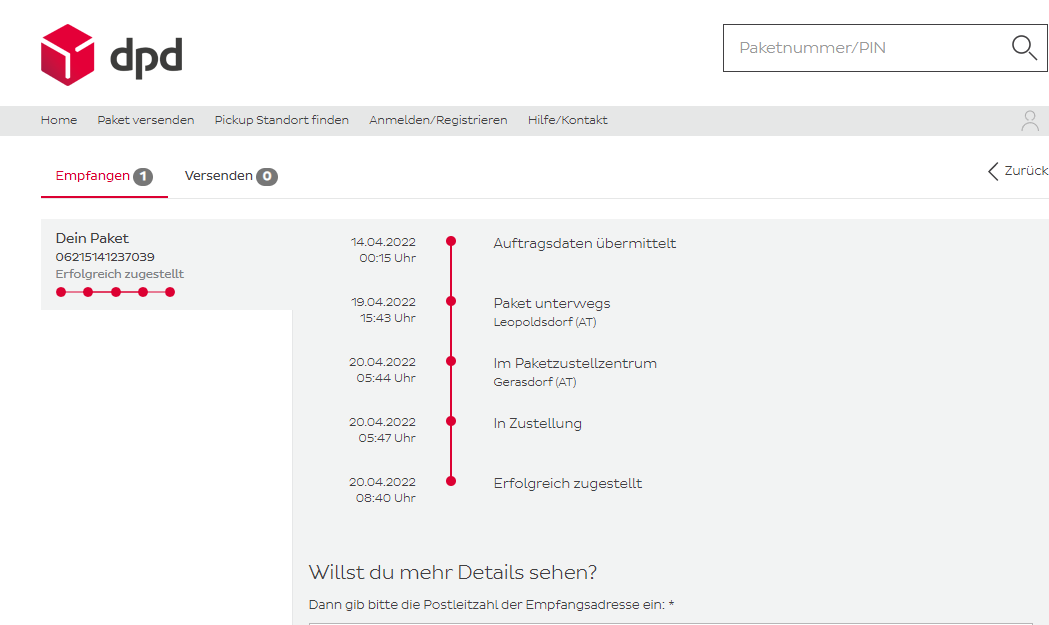The image size is (1049, 625).
Task: Open Anmelden/Registrieren link
Action: (x=438, y=120)
